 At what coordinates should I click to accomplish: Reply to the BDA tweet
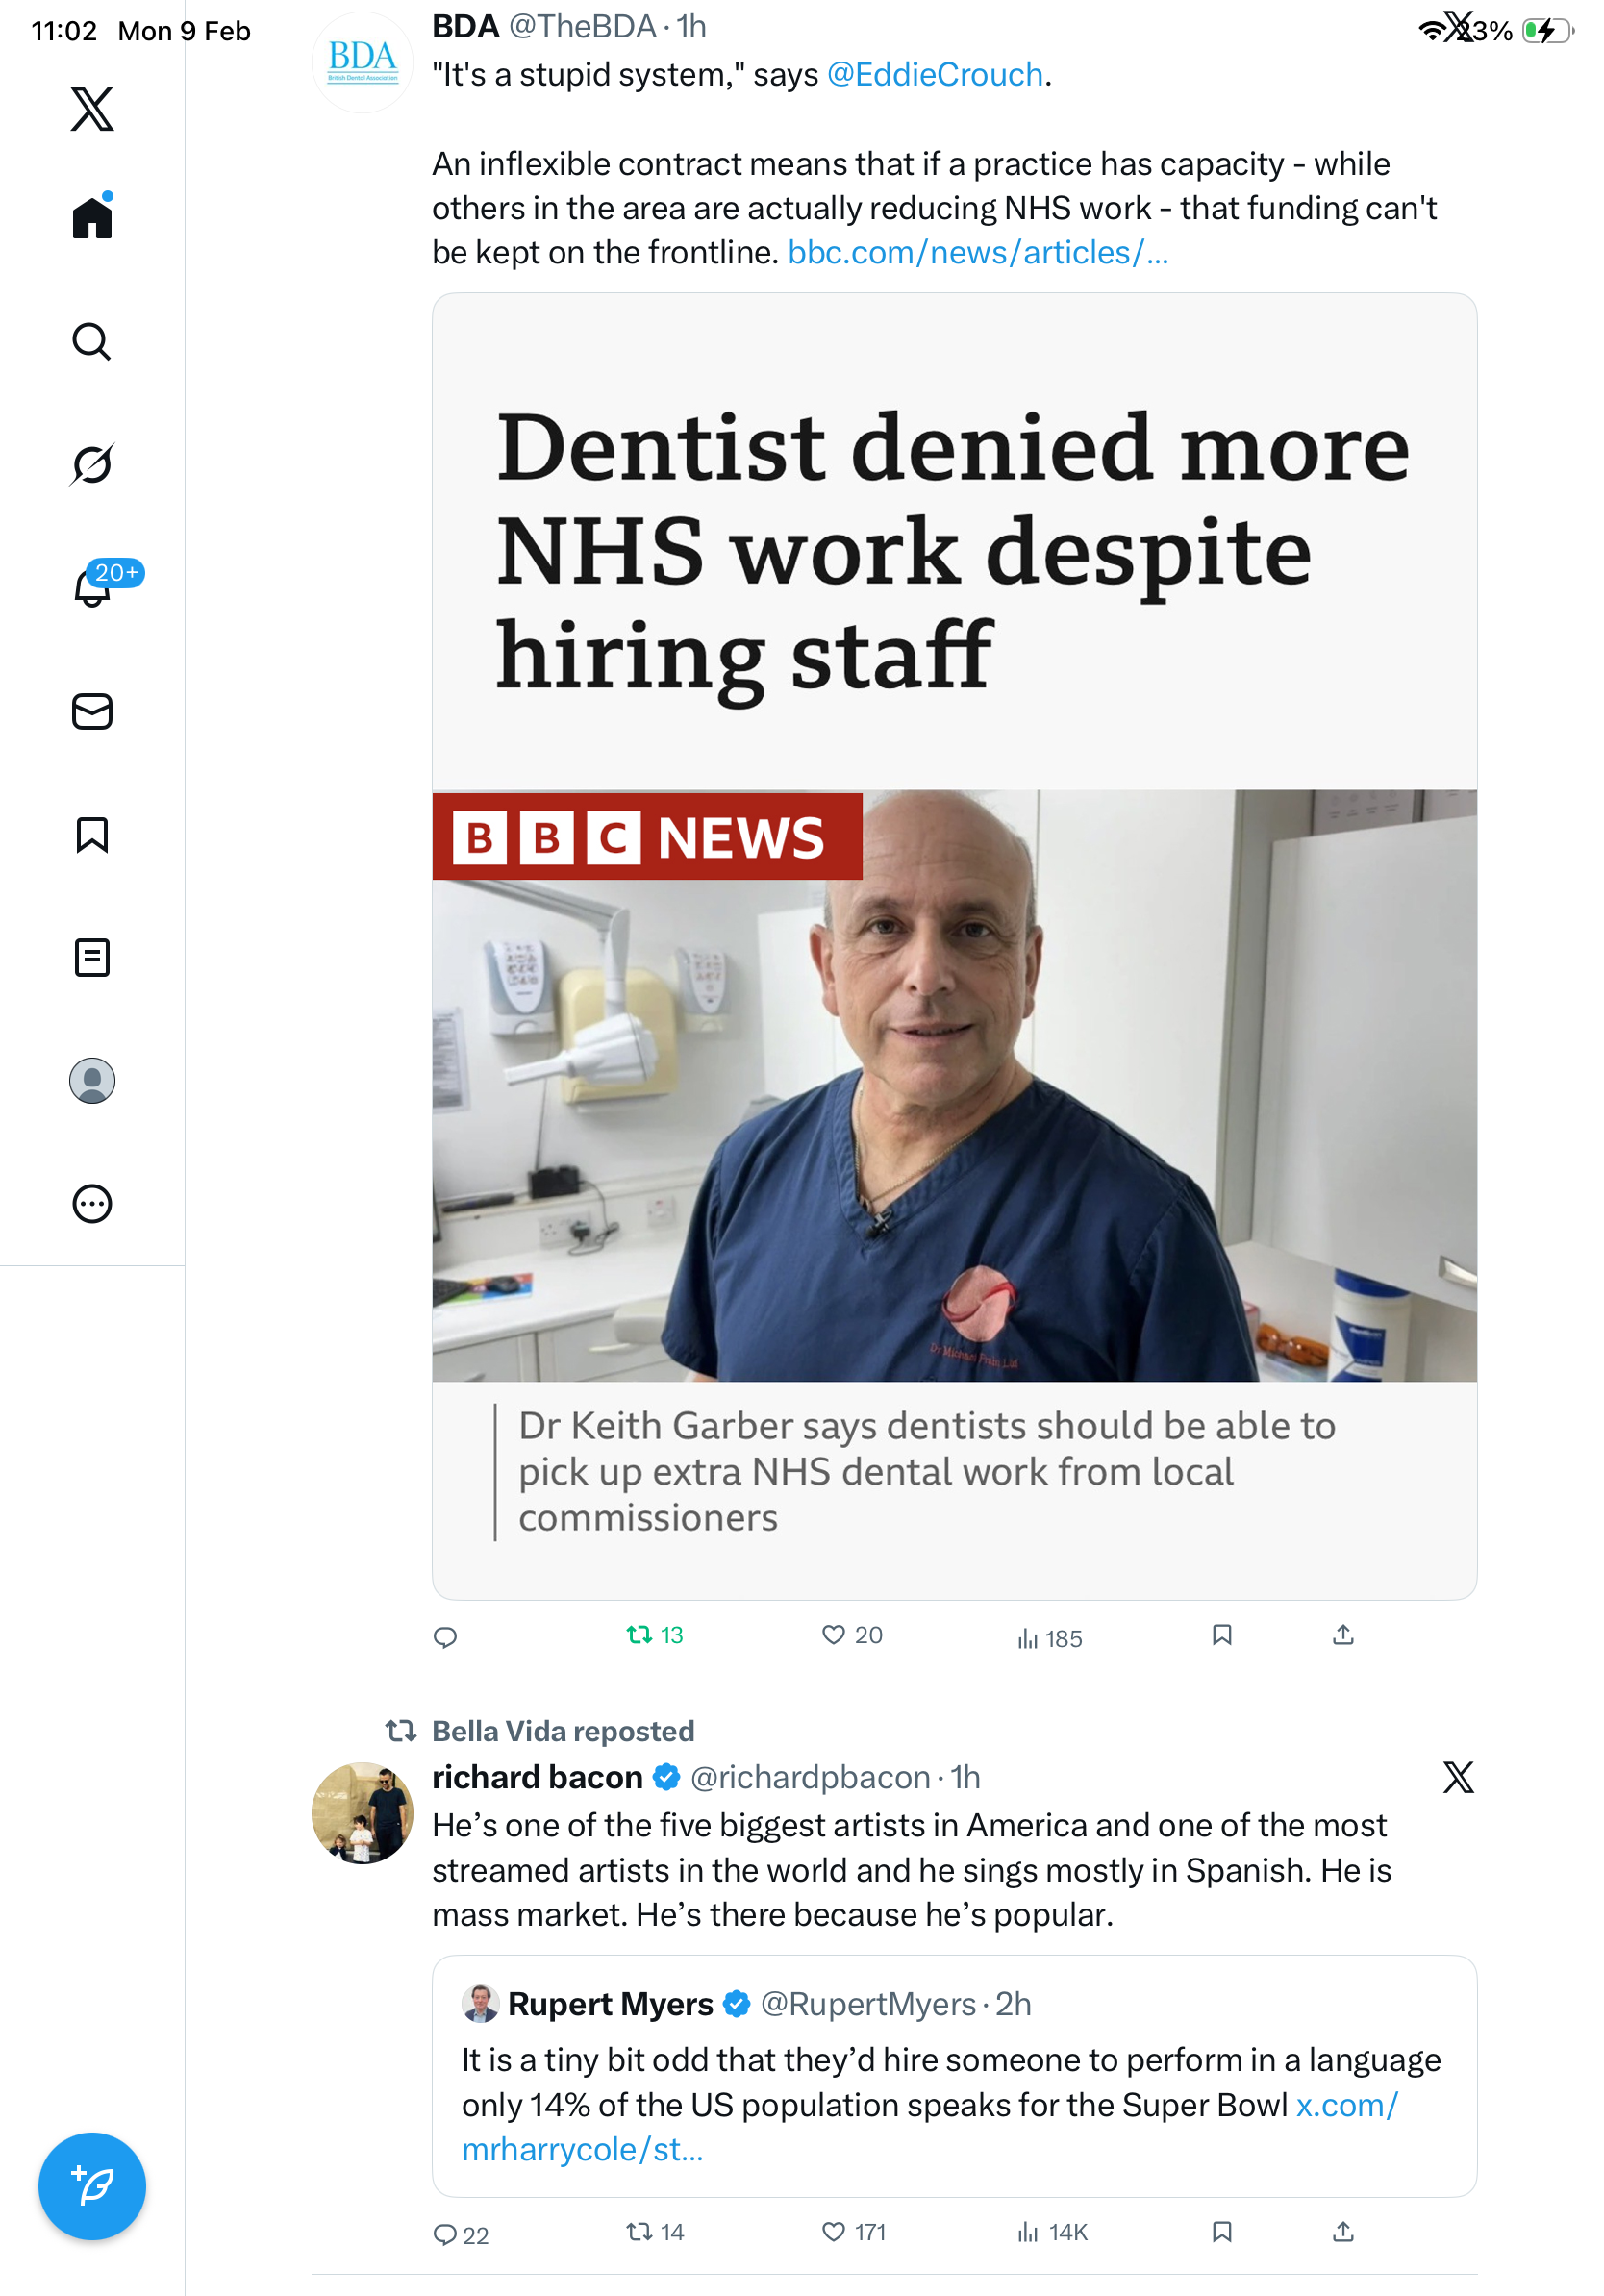point(445,1637)
